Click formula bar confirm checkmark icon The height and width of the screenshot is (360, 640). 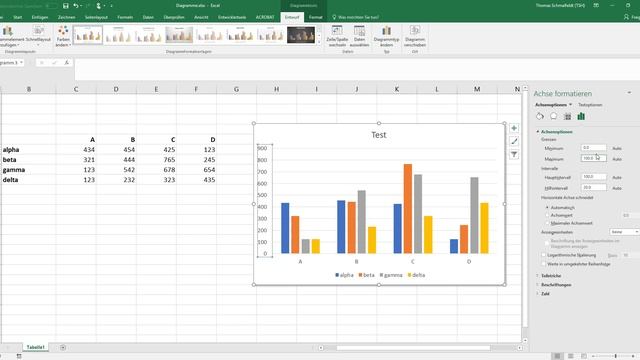(54, 62)
